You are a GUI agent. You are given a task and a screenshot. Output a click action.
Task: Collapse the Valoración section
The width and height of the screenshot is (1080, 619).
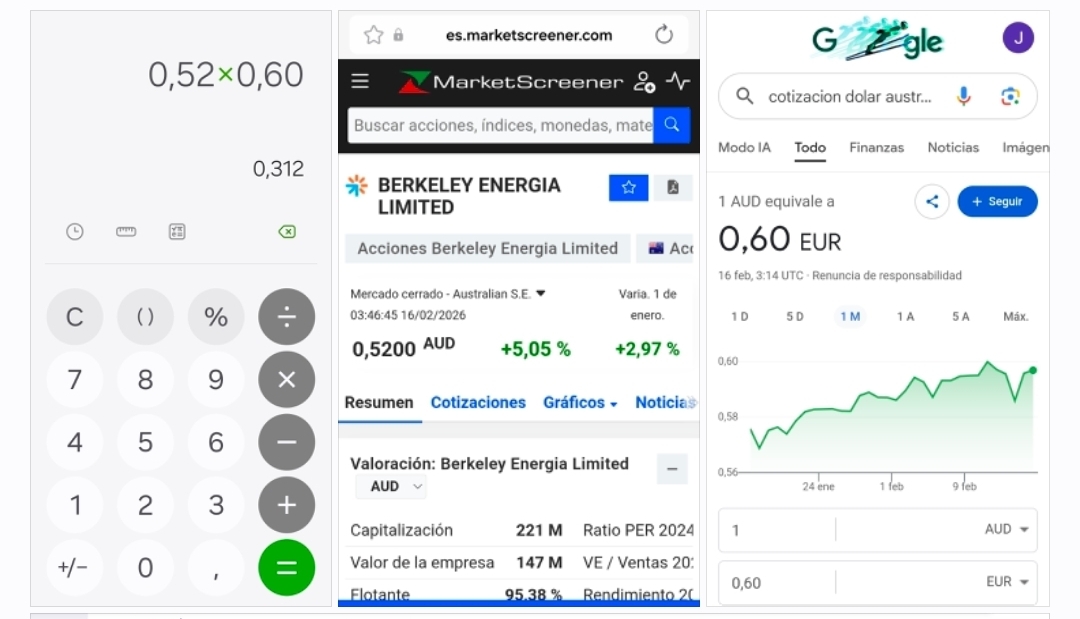(x=671, y=469)
